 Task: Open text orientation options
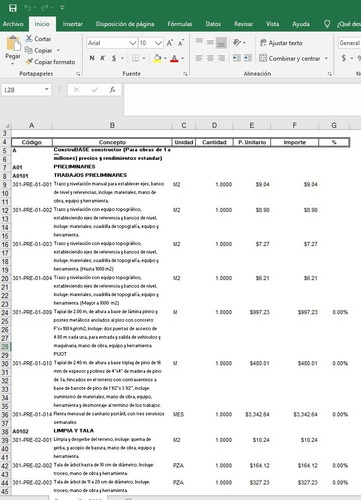239,43
